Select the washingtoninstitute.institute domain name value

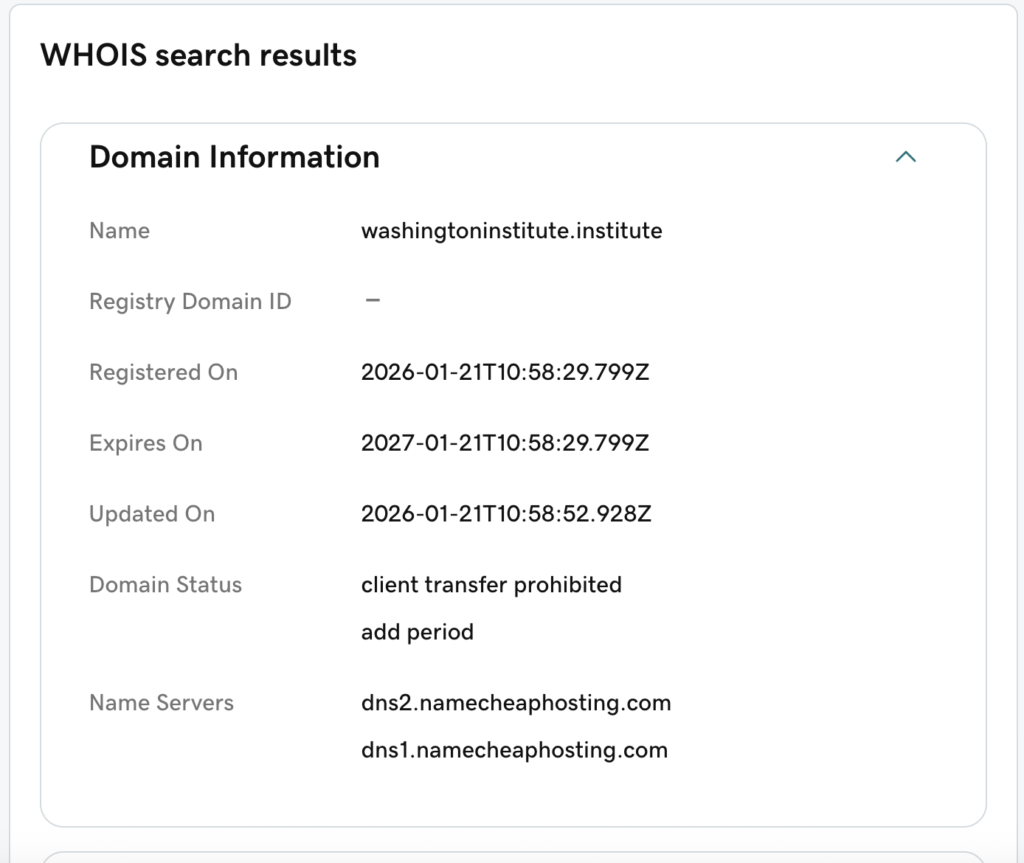click(x=511, y=231)
